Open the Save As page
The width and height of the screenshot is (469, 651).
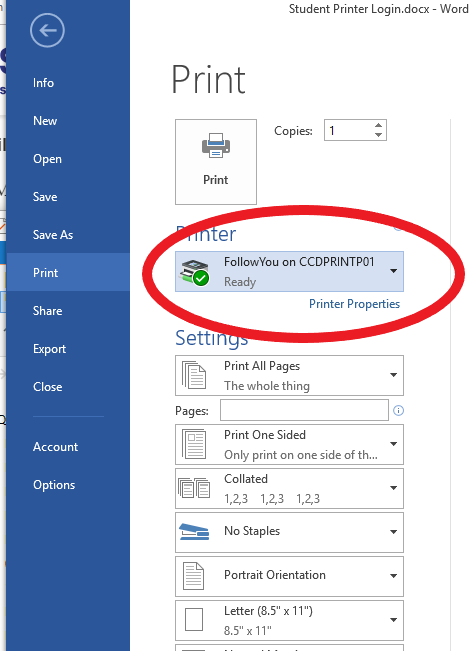pyautogui.click(x=53, y=235)
